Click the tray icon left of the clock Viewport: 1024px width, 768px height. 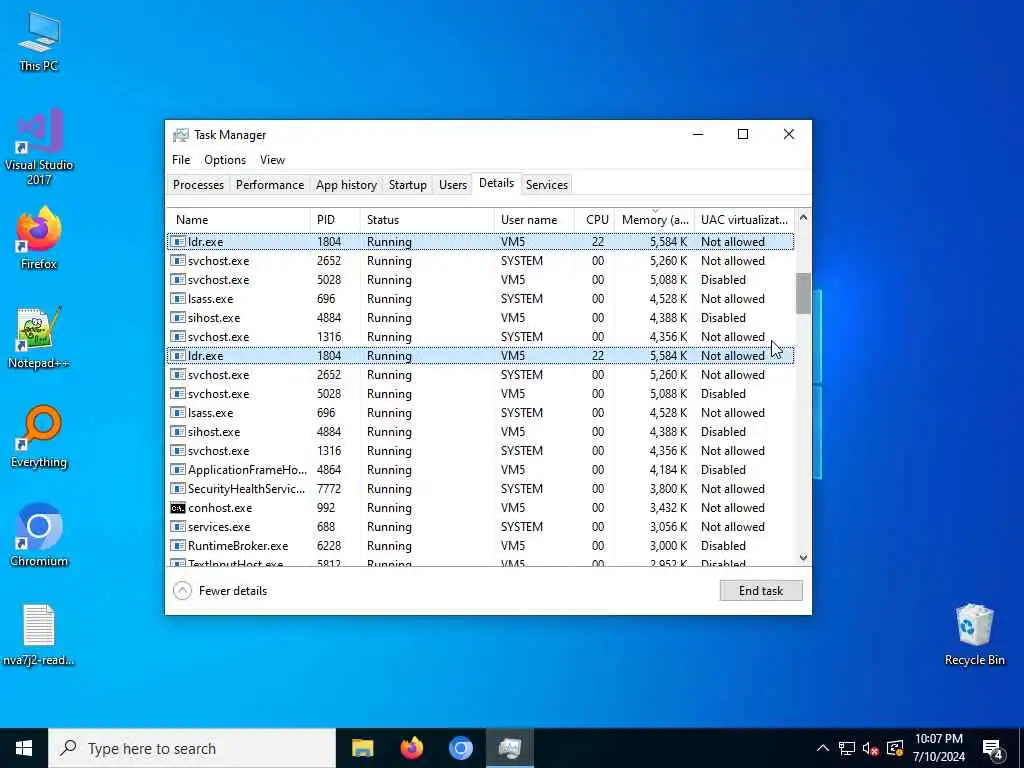coord(895,748)
